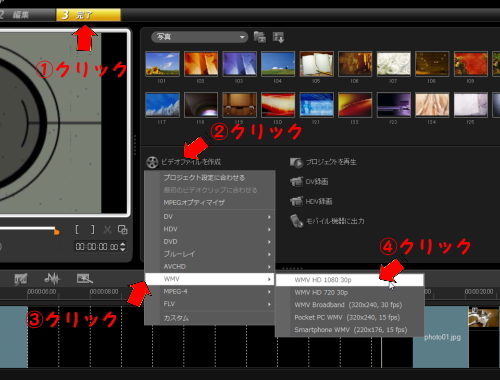Viewport: 500px width, 380px height.
Task: Select photo thumbnail I04 green field
Action: click(x=278, y=64)
